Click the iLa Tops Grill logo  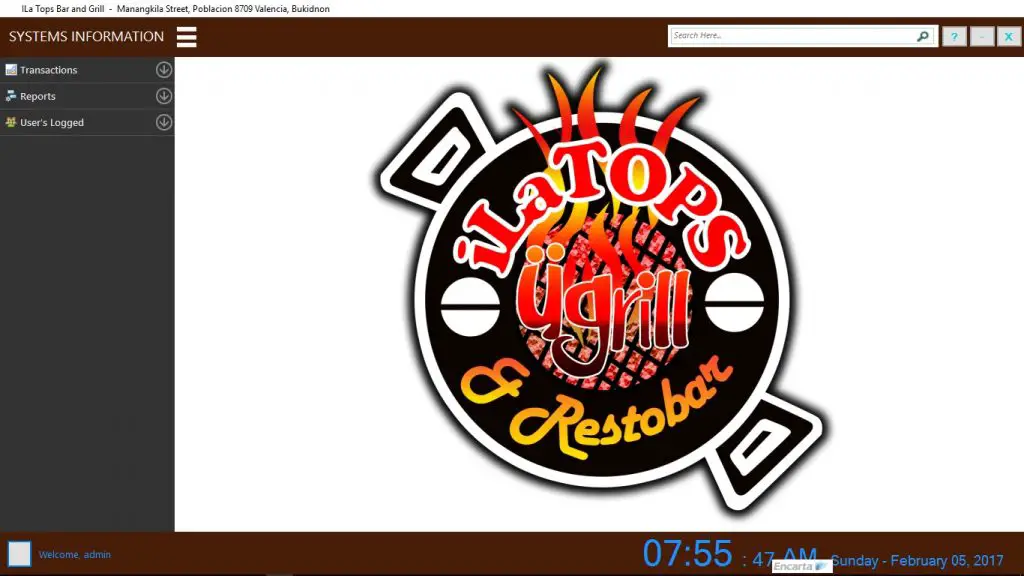coord(598,290)
